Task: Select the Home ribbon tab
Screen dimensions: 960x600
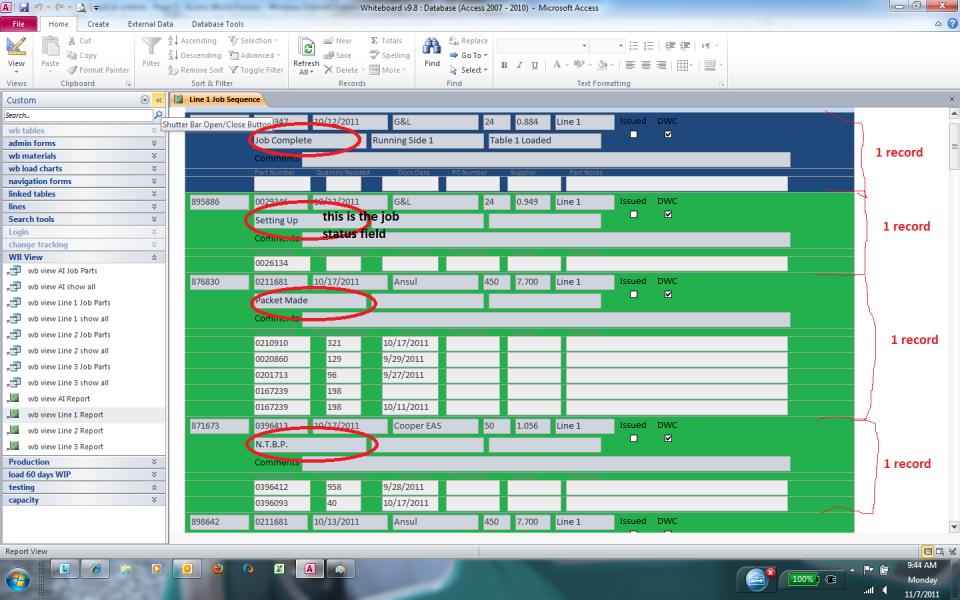Action: [59, 24]
